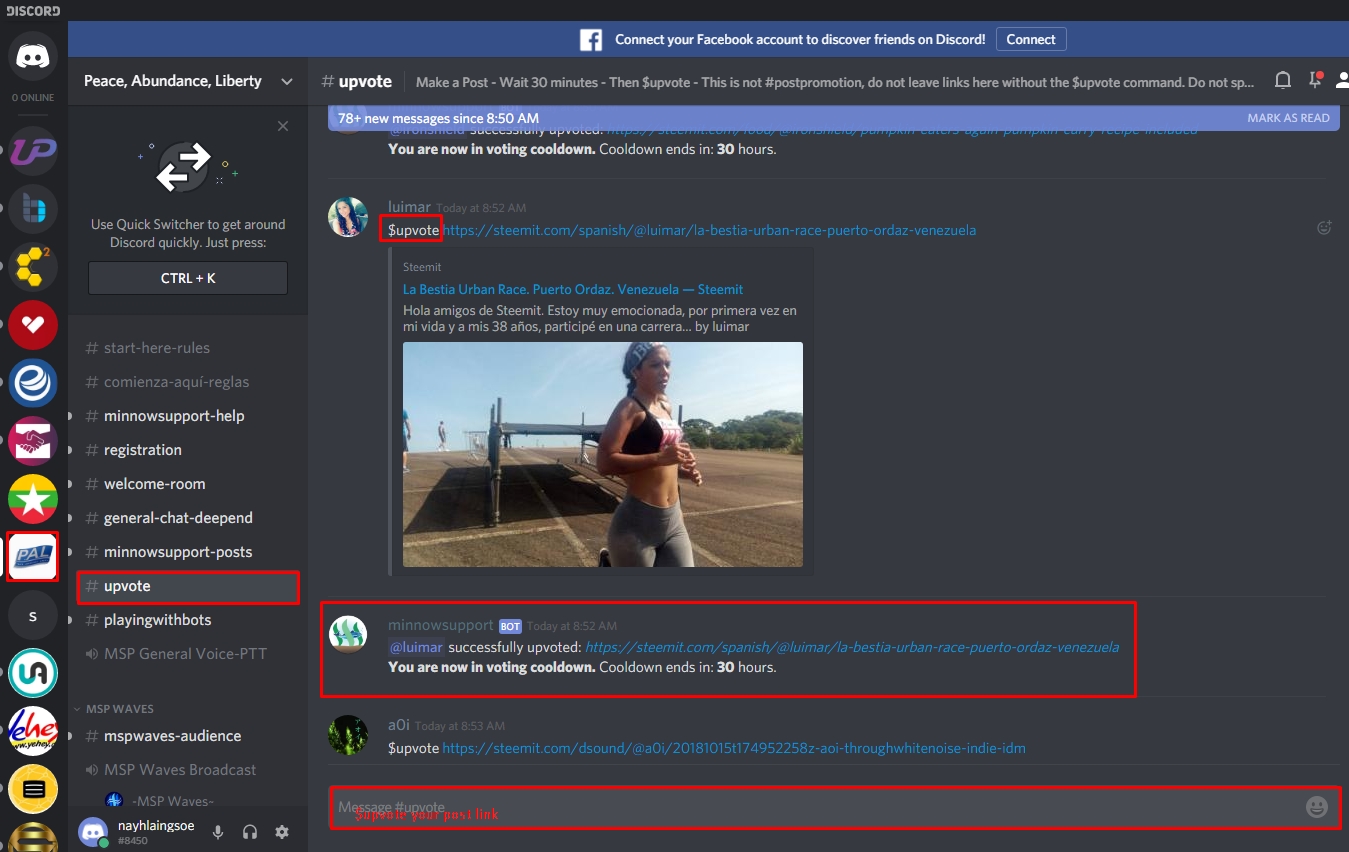Viewport: 1349px width, 852px height.
Task: Click a0i's avatar picture
Action: 348,735
